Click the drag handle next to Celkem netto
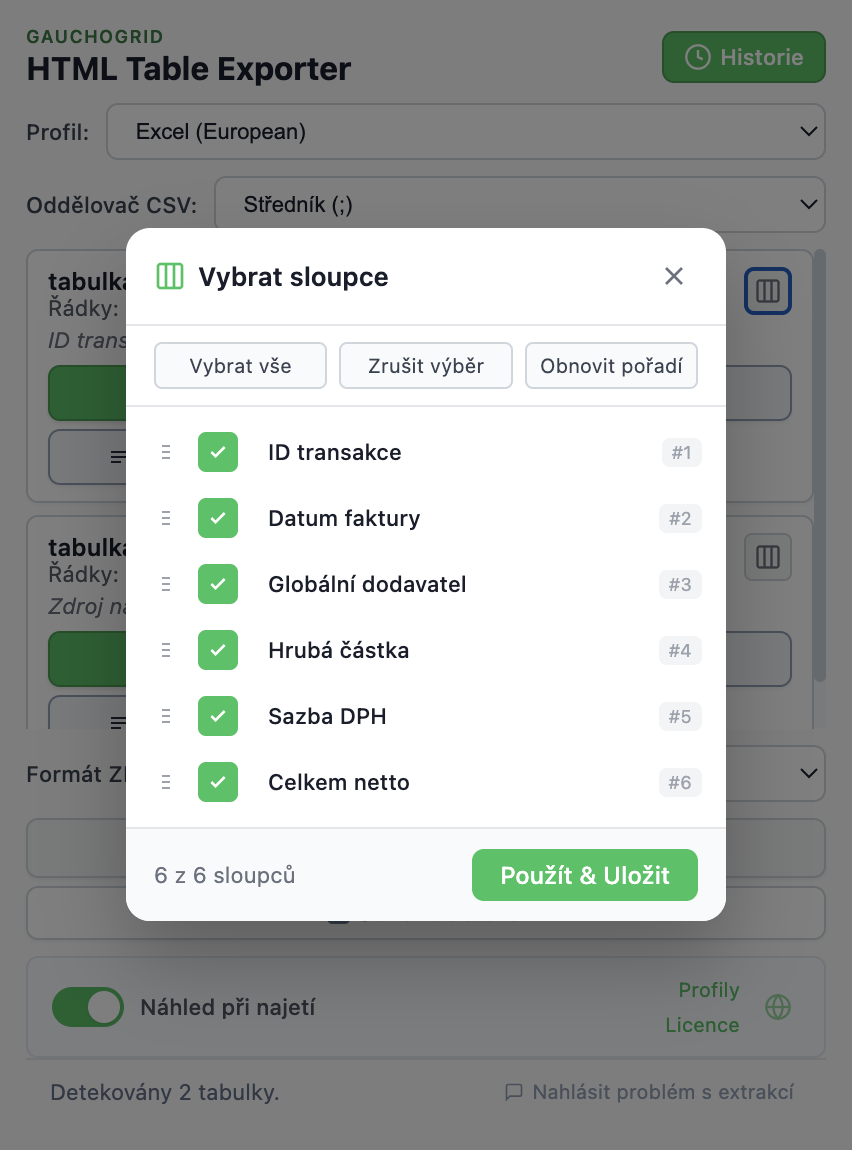 tap(166, 782)
